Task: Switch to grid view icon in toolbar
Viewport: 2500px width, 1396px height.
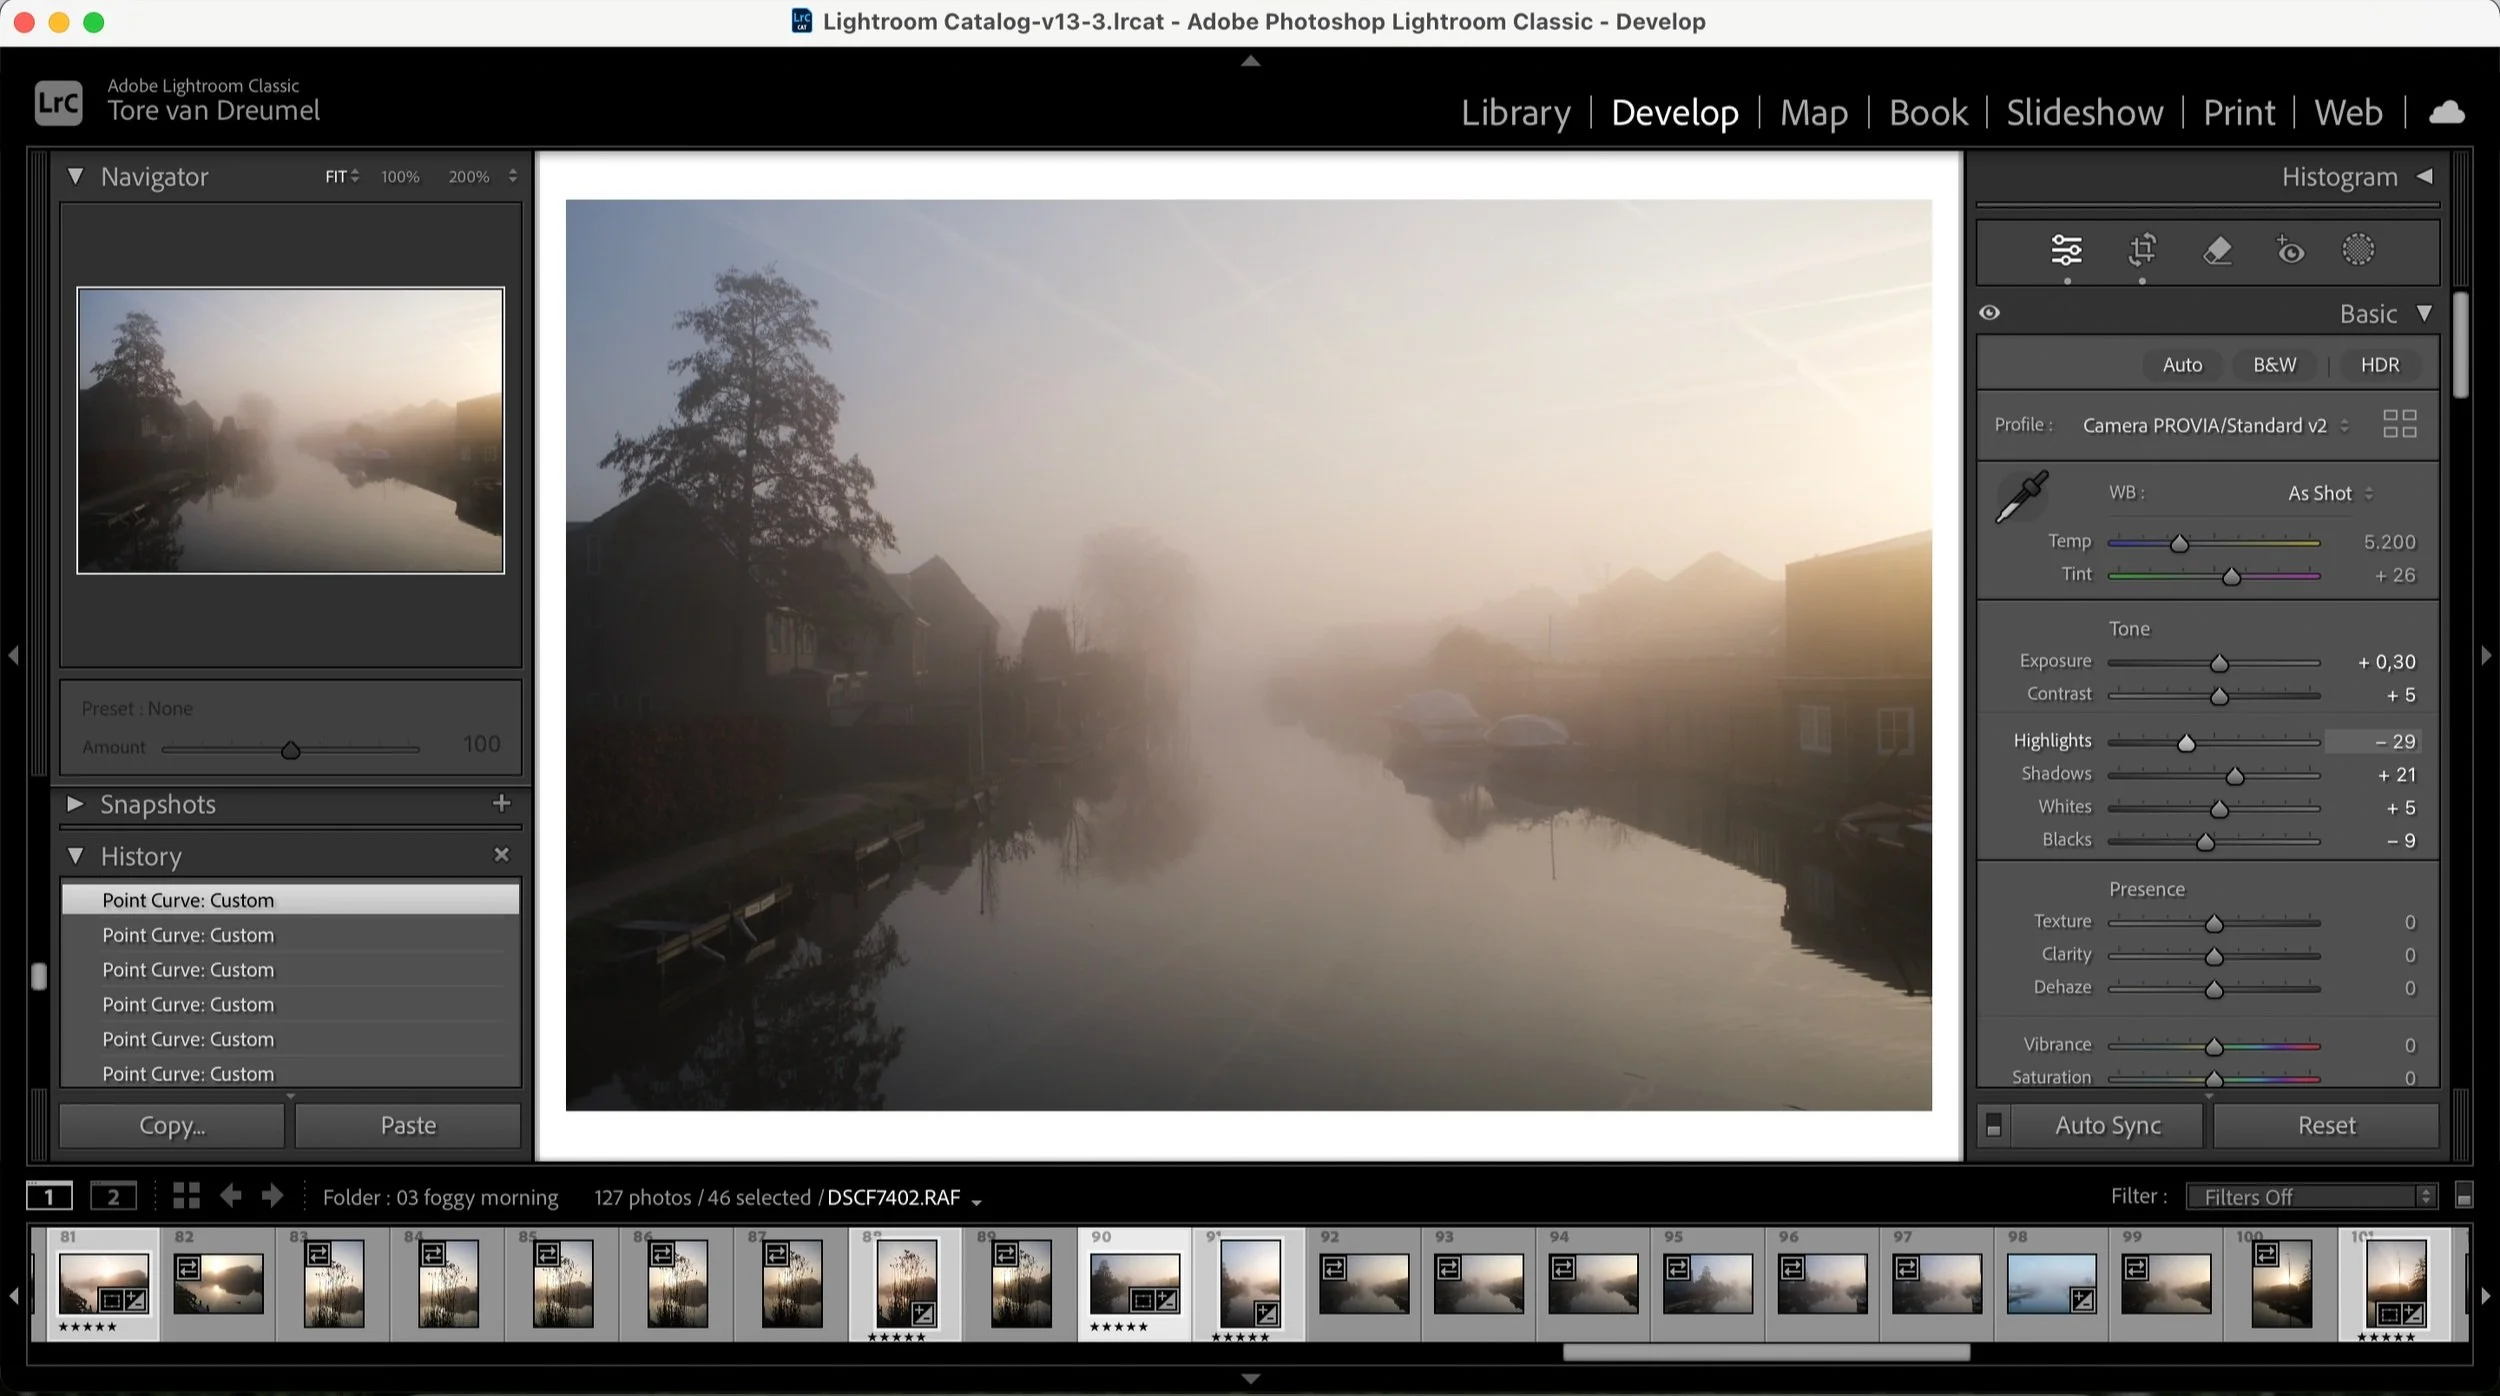Action: point(186,1196)
